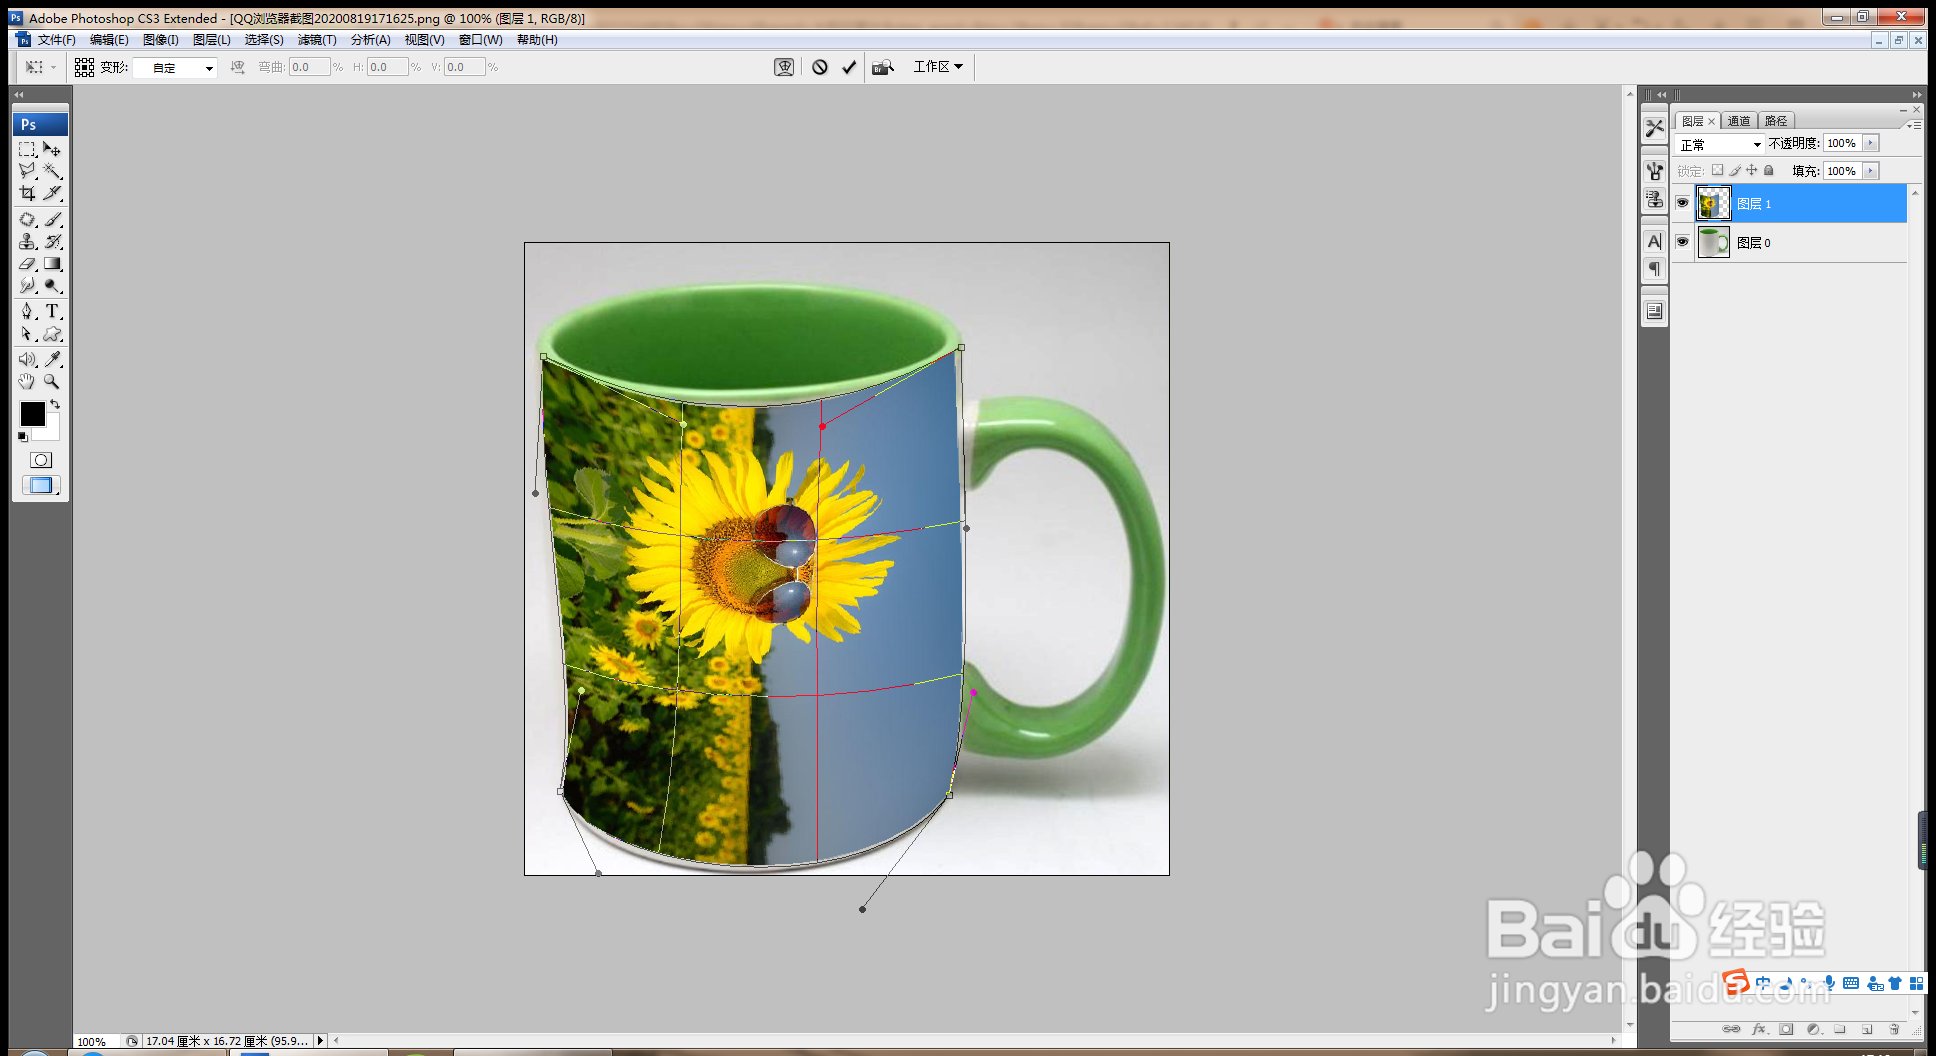Open the 编辑(E) menu

[x=109, y=40]
